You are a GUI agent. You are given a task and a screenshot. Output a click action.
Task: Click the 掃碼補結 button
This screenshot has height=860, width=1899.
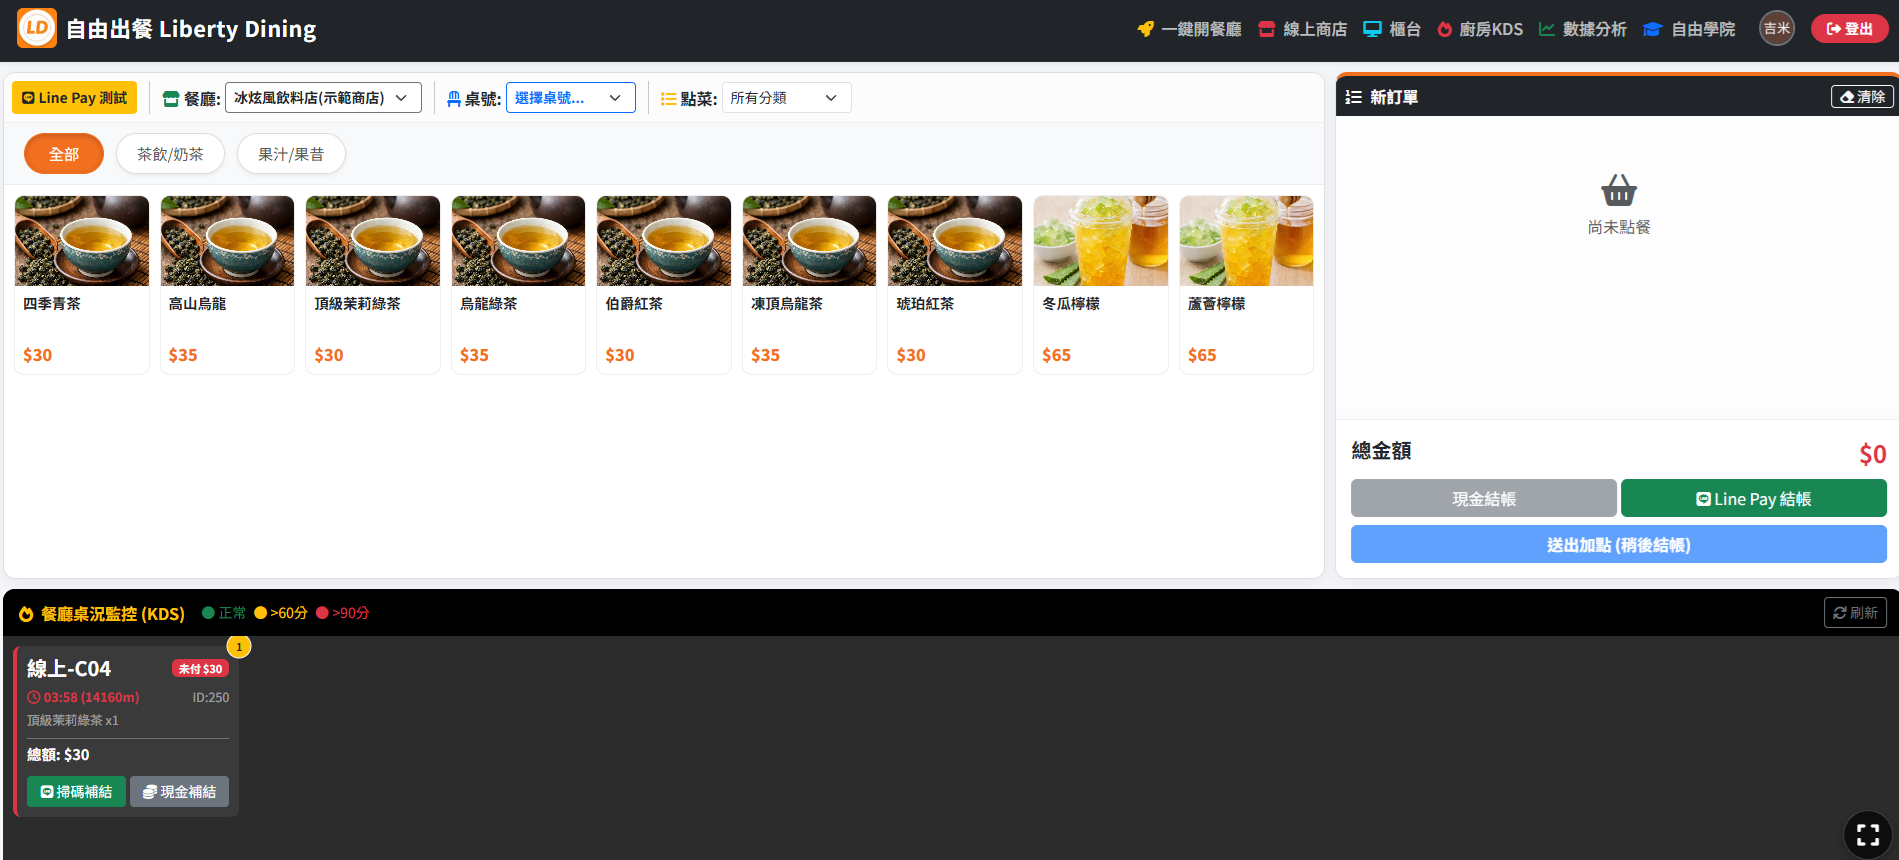point(76,791)
